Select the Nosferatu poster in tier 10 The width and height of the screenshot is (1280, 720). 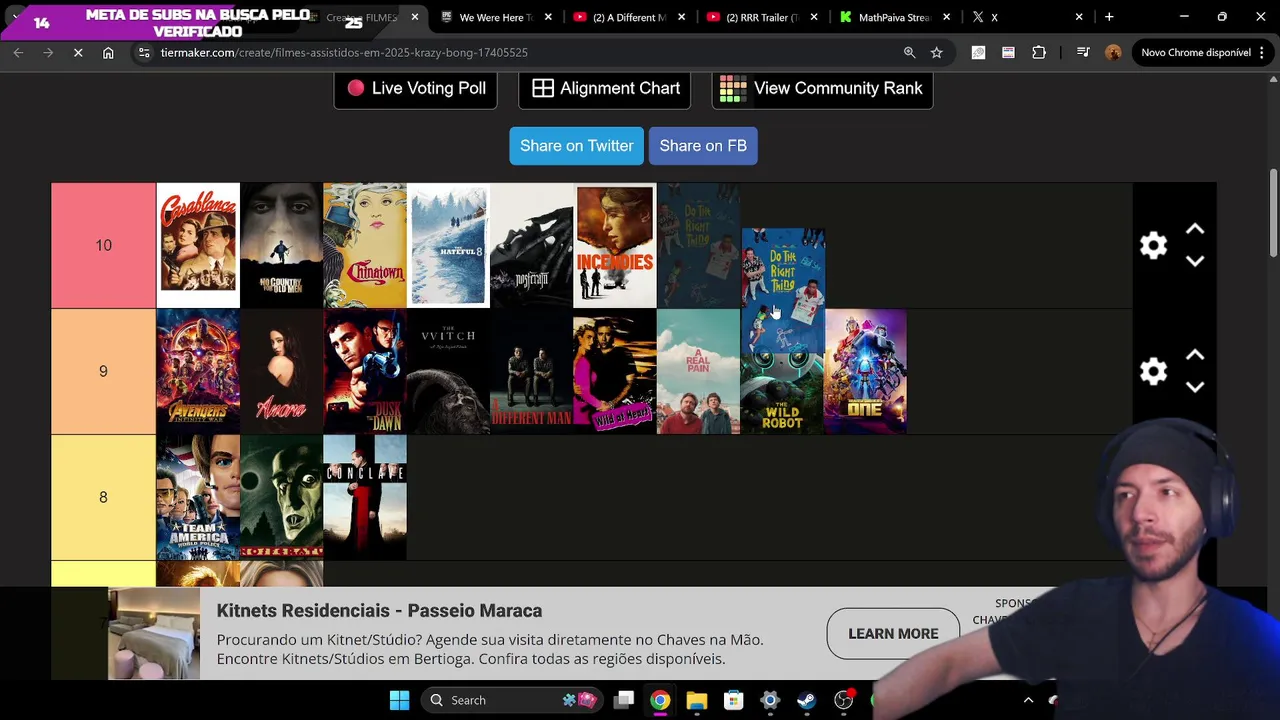coord(531,245)
